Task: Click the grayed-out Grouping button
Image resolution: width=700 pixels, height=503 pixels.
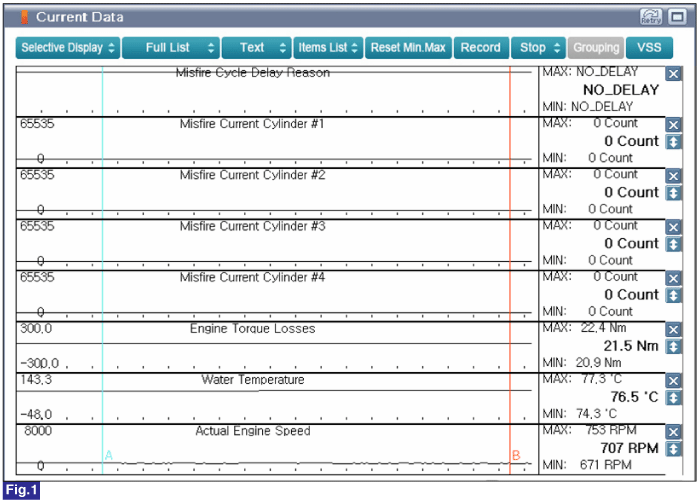Action: [x=596, y=48]
